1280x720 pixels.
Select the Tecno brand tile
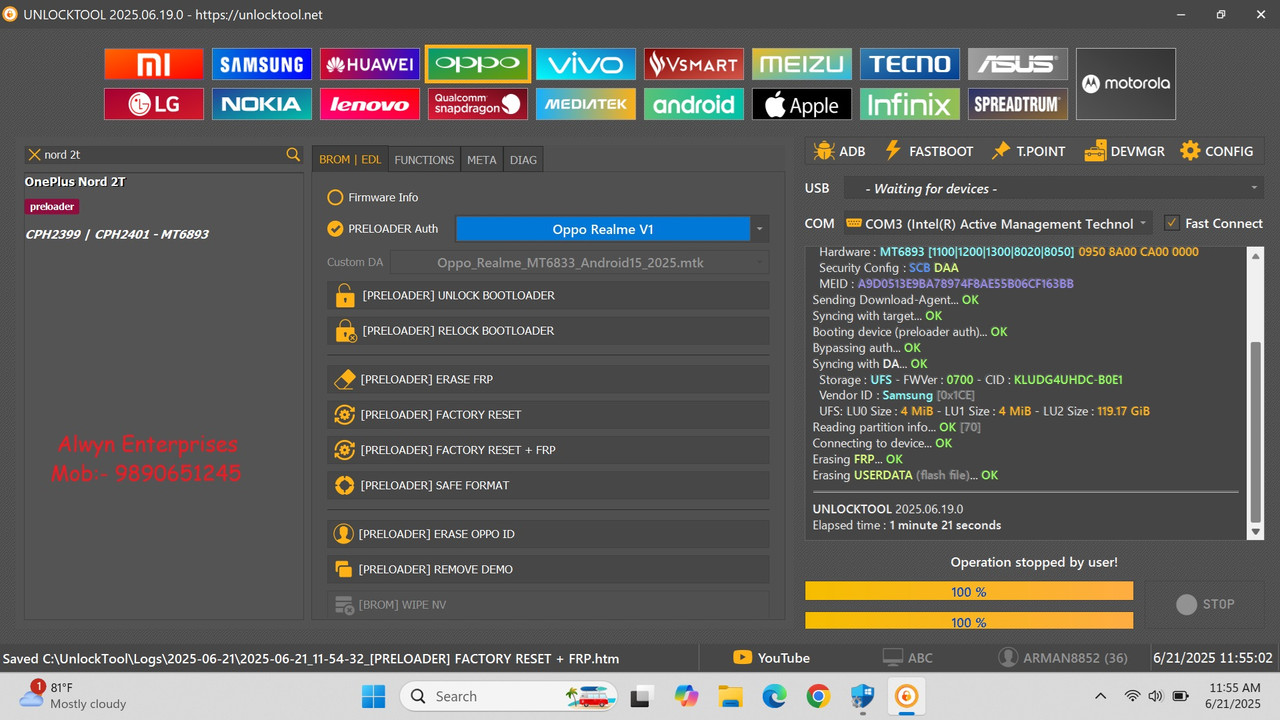point(910,64)
